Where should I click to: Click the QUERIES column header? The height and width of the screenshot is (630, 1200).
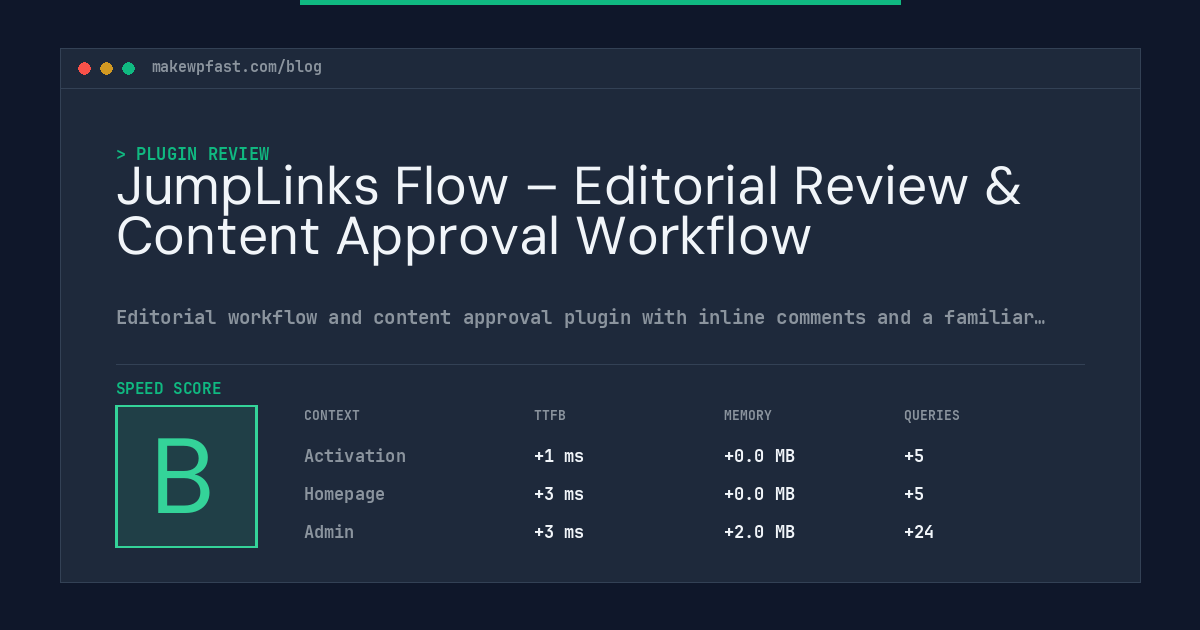(x=932, y=416)
